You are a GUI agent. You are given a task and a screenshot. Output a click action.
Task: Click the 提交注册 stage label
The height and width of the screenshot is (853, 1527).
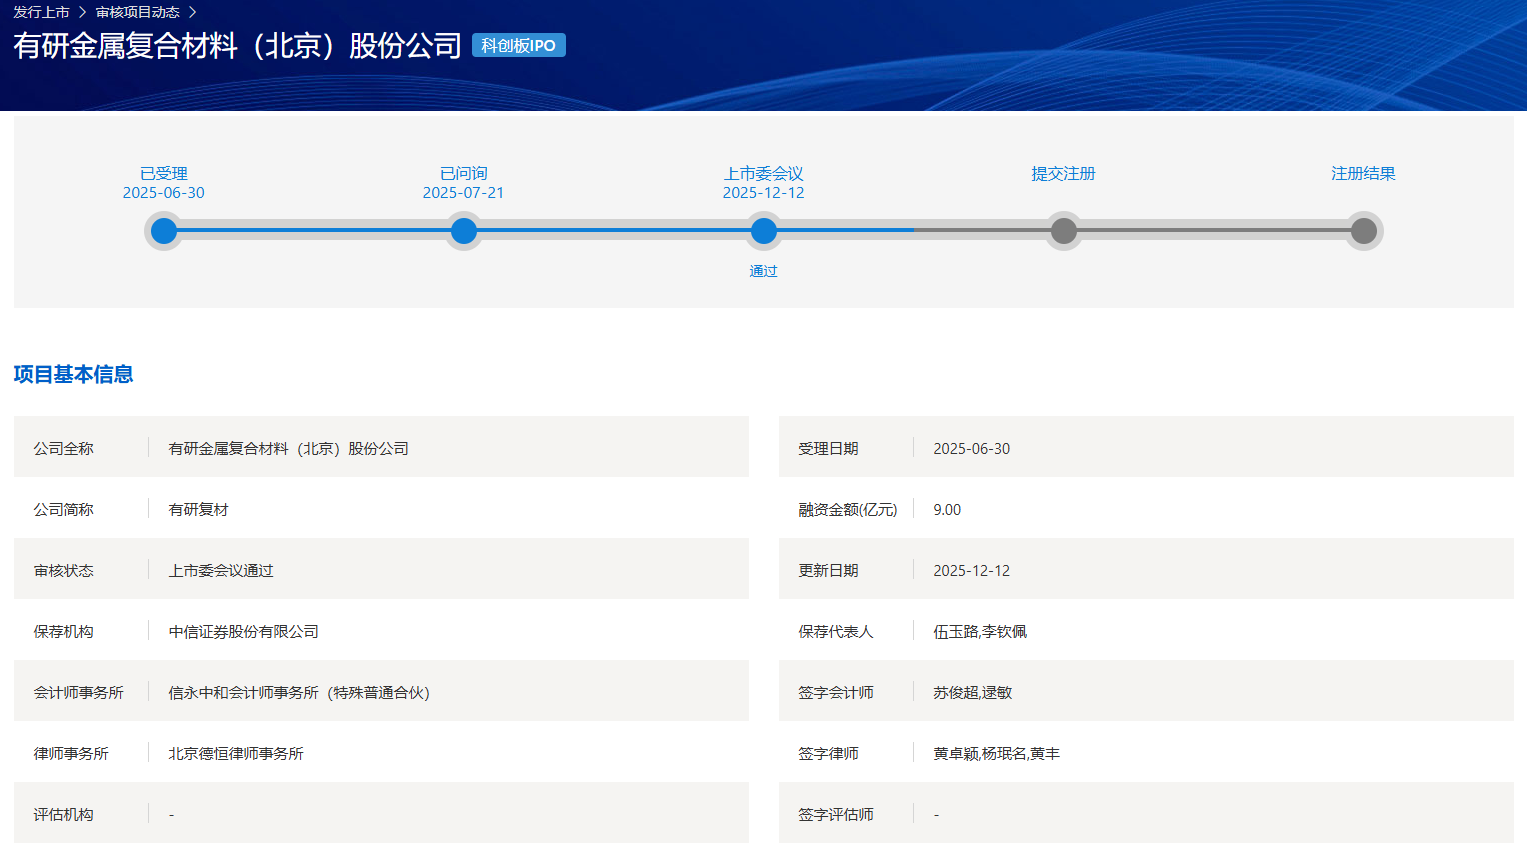[1064, 173]
